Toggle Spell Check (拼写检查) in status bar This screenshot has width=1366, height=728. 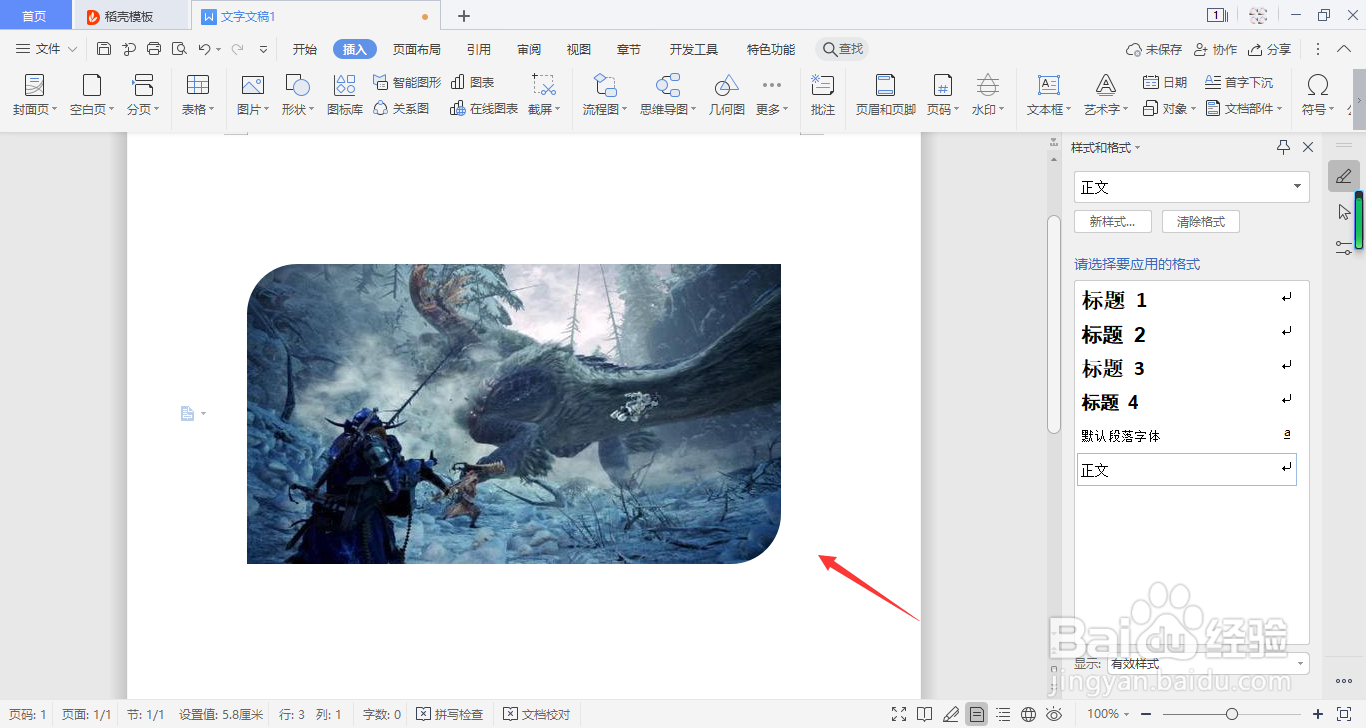[x=450, y=714]
